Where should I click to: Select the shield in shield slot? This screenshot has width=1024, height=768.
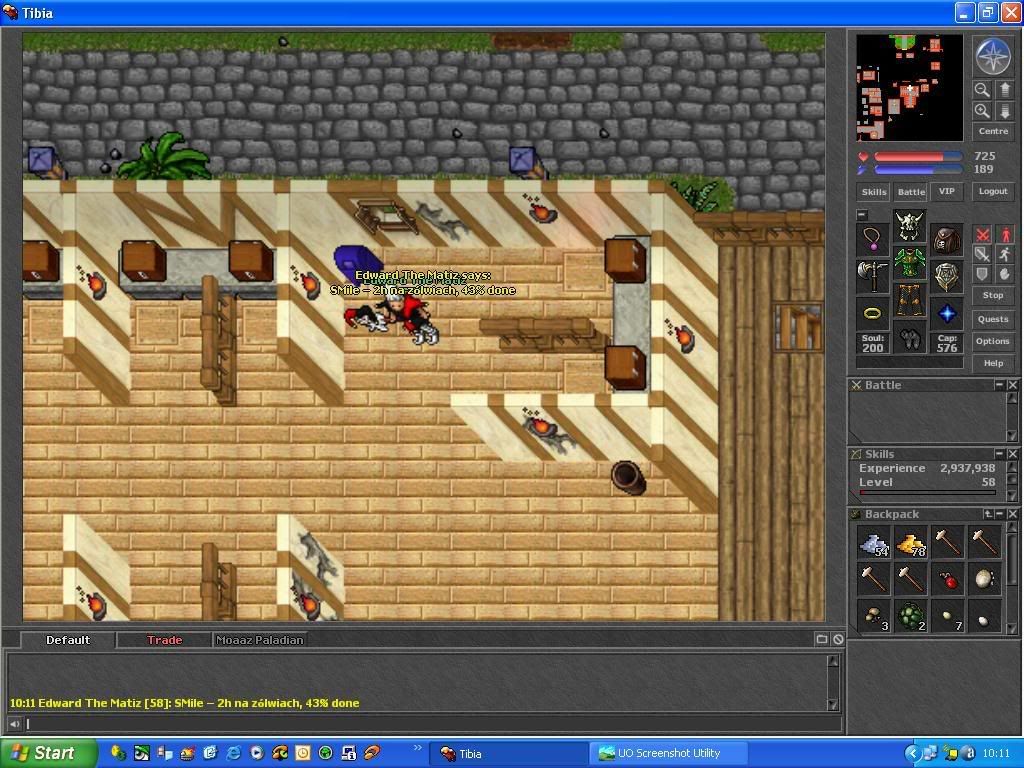[x=946, y=276]
